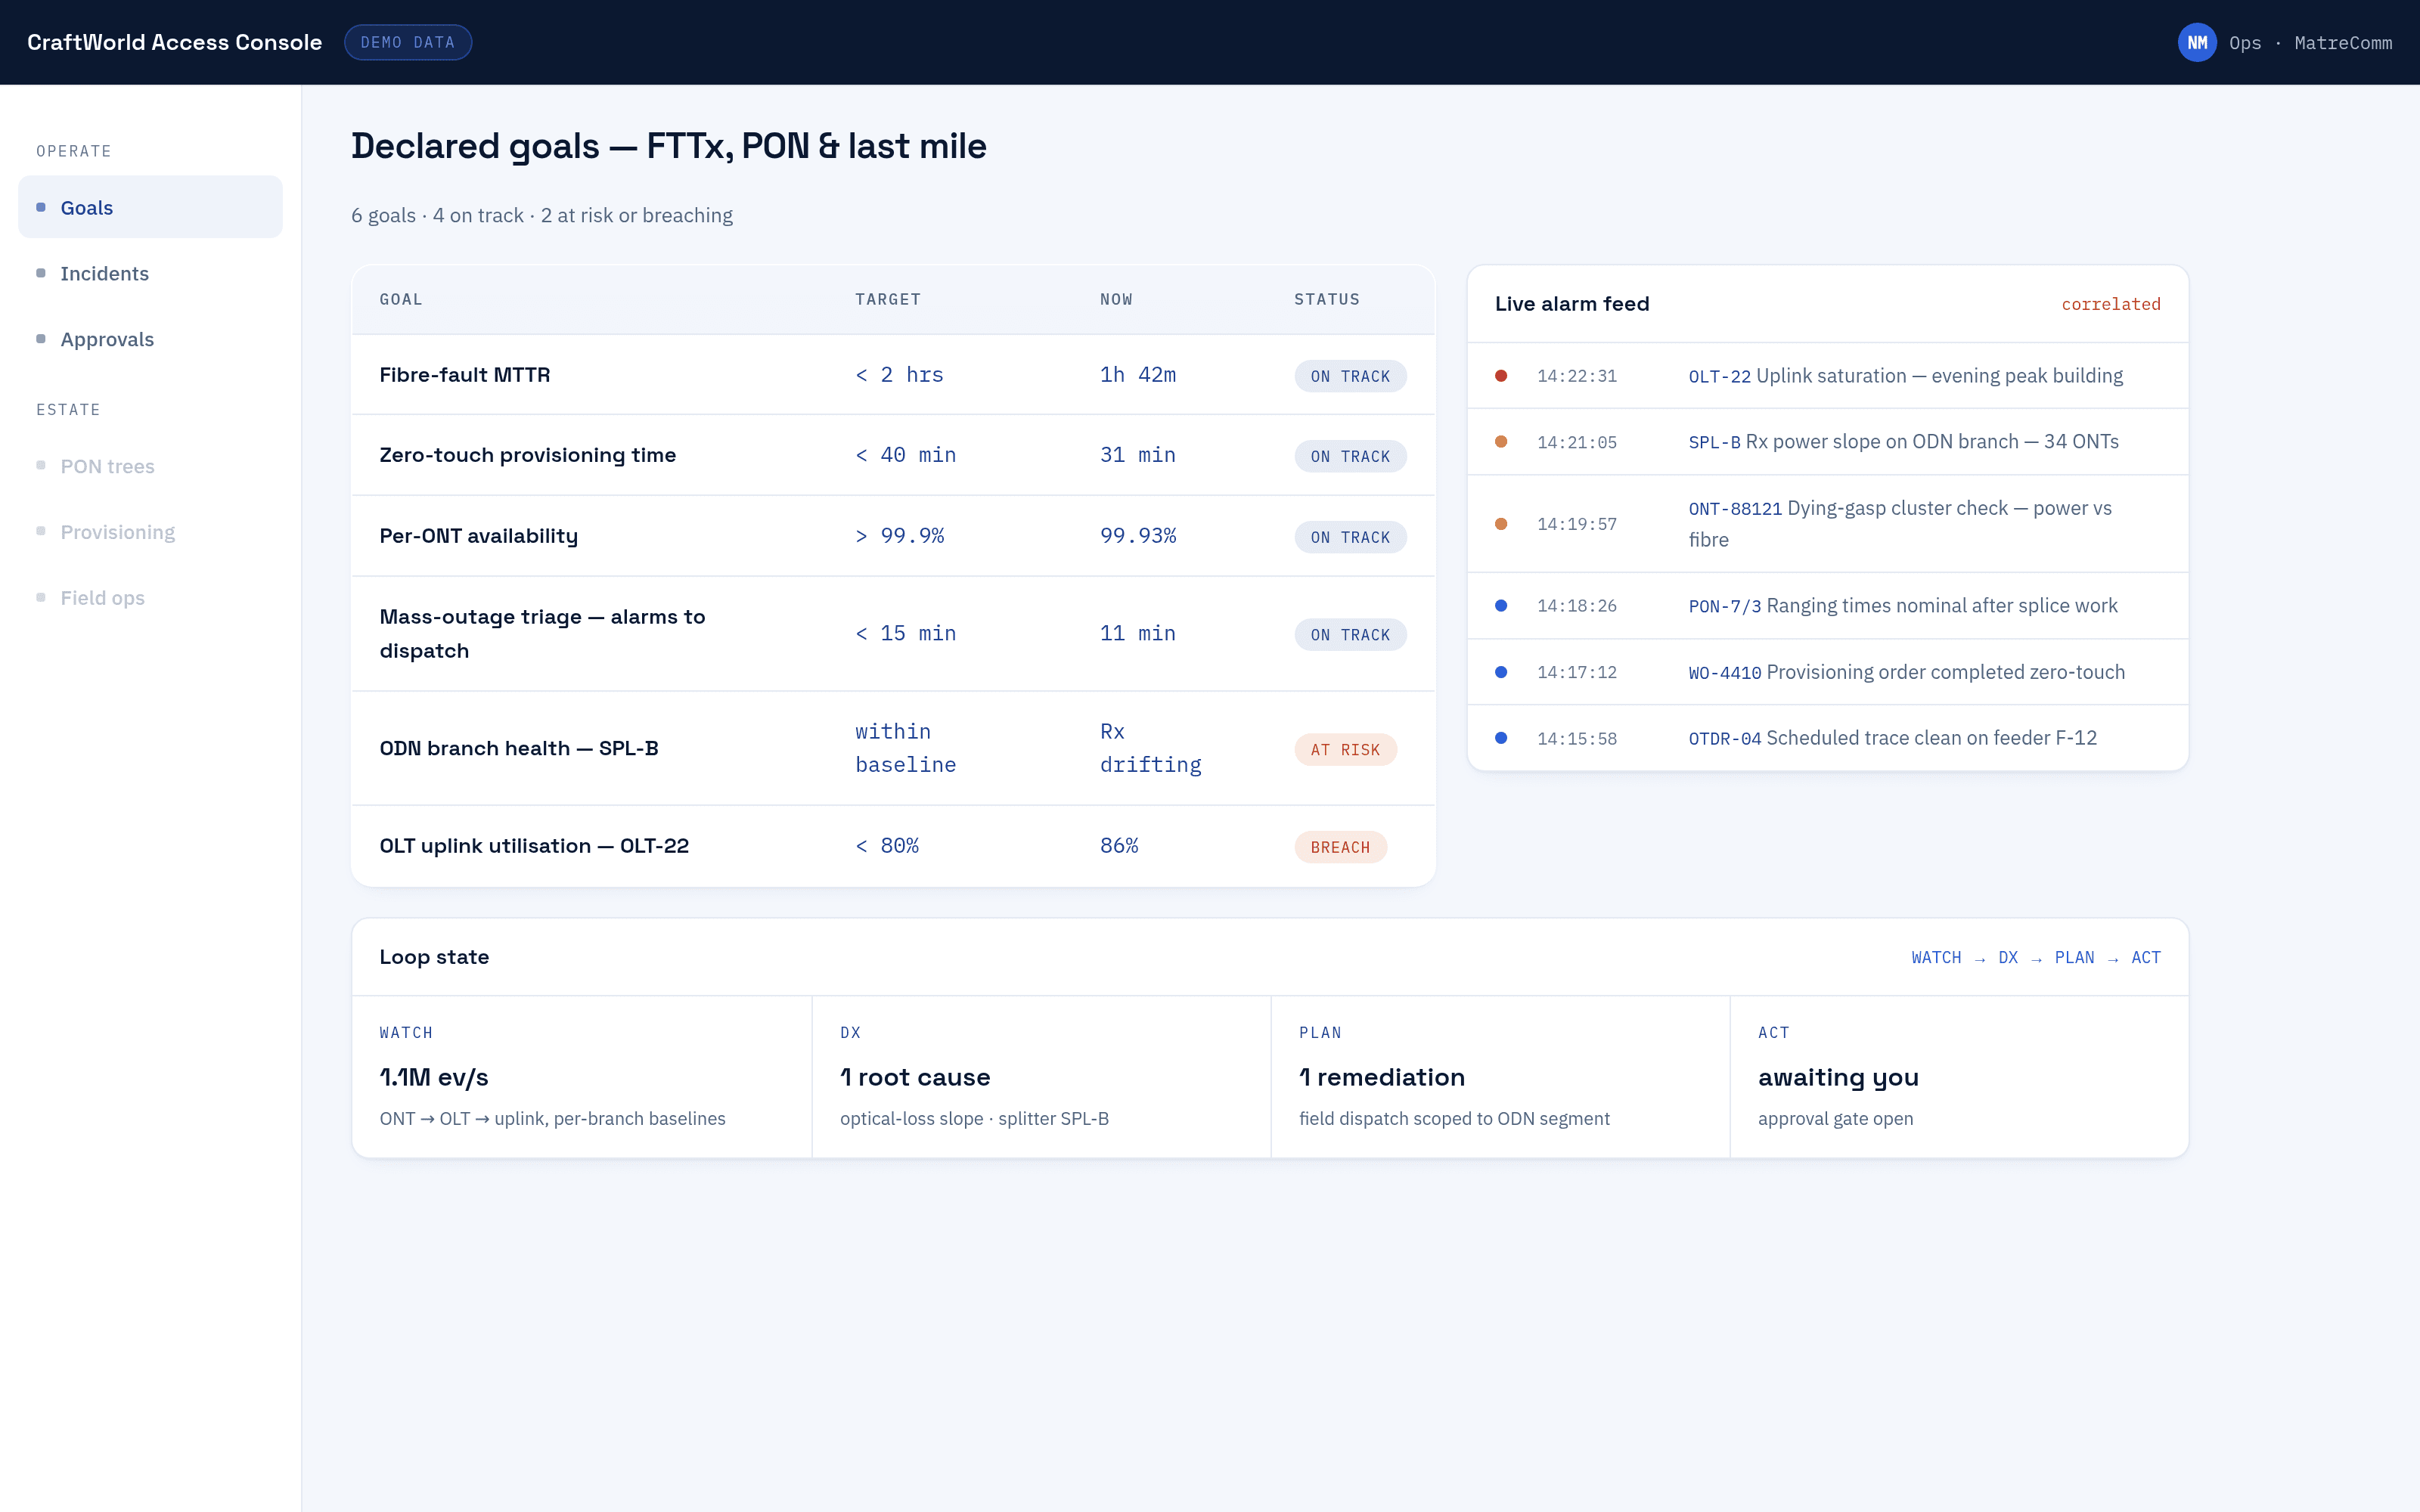Click the red alarm dot for OLT-22
The width and height of the screenshot is (2420, 1512).
pos(1501,376)
